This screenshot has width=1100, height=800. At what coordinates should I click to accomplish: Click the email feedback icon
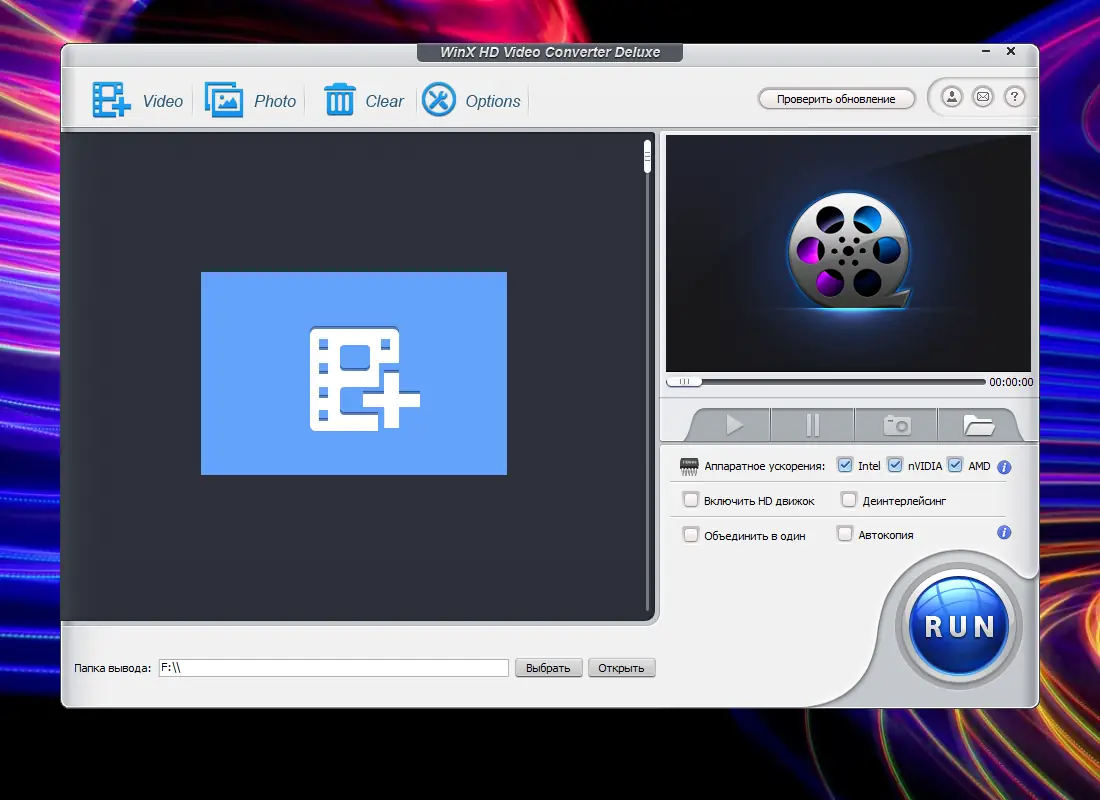click(x=981, y=97)
